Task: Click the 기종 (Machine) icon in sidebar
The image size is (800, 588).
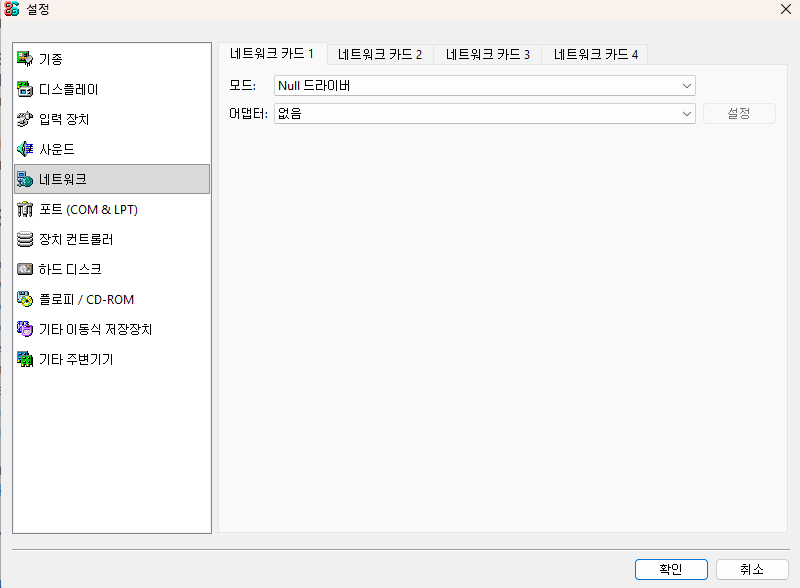Action: 26,59
